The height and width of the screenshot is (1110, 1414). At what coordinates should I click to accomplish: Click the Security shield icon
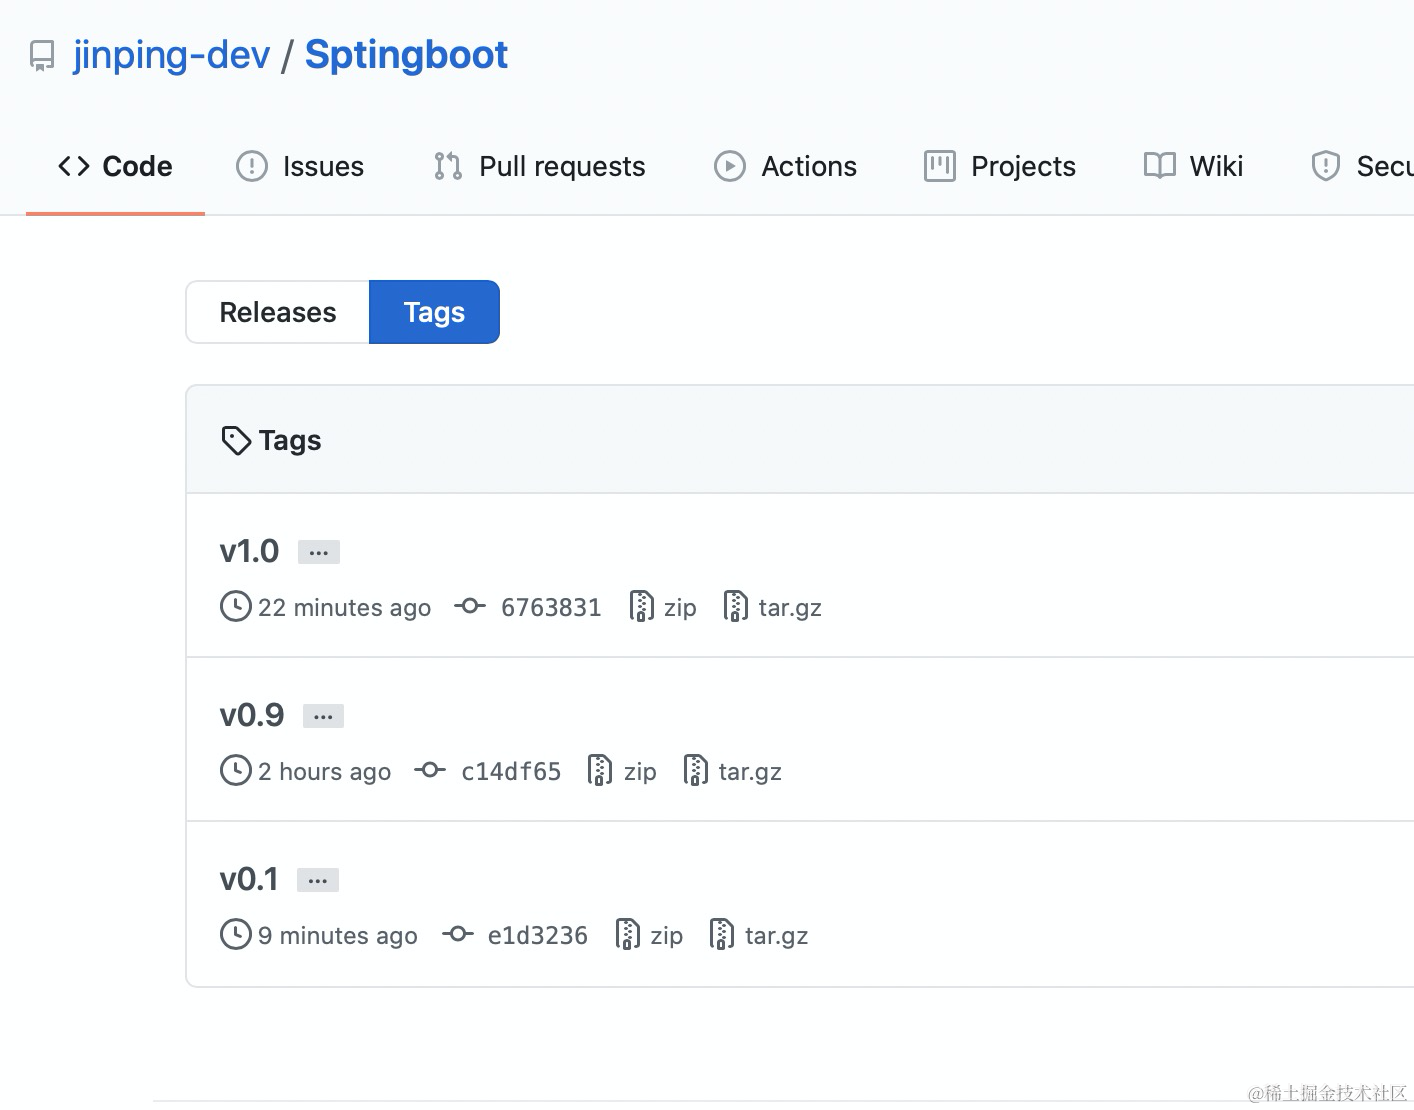click(1326, 166)
